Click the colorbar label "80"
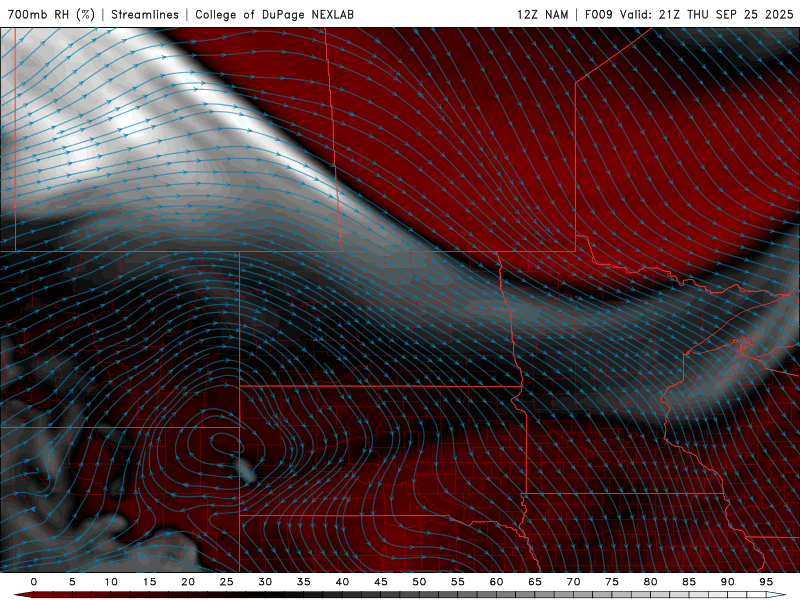 (651, 582)
